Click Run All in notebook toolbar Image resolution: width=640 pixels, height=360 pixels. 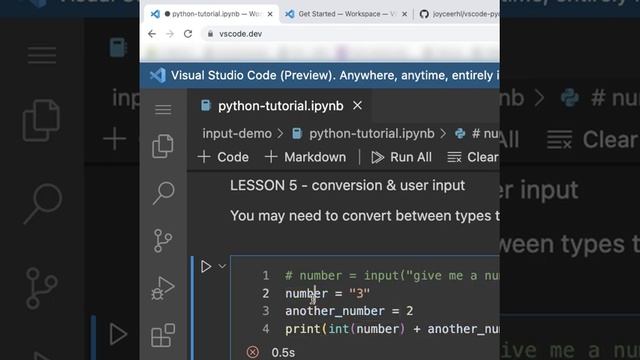pyautogui.click(x=401, y=157)
